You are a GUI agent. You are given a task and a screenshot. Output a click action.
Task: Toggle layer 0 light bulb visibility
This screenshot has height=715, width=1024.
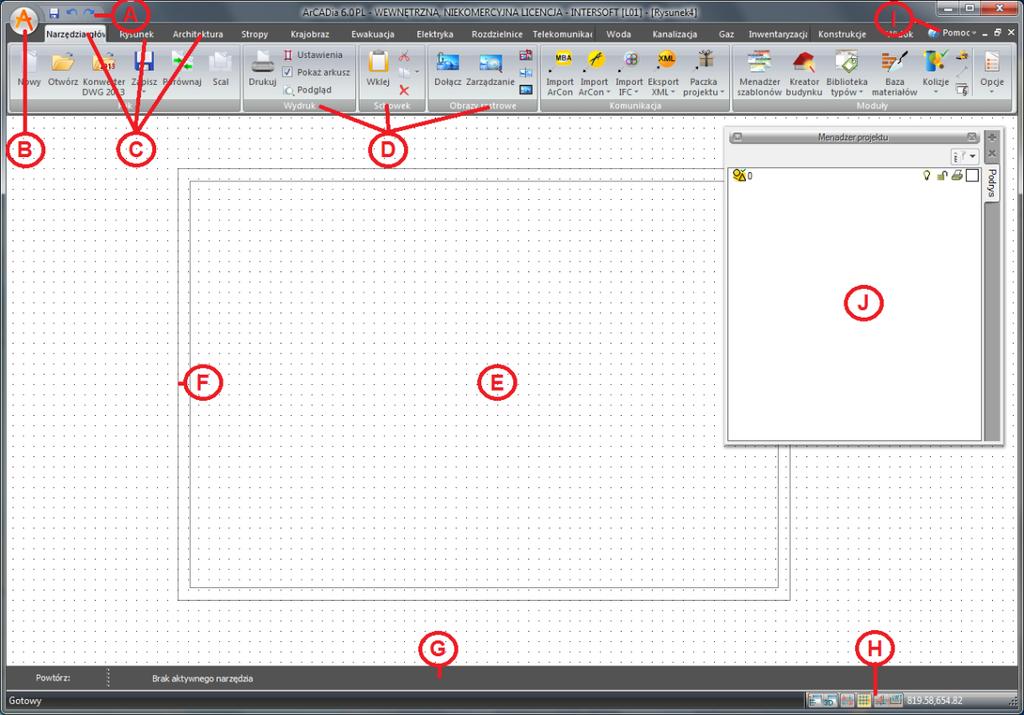pyautogui.click(x=926, y=175)
